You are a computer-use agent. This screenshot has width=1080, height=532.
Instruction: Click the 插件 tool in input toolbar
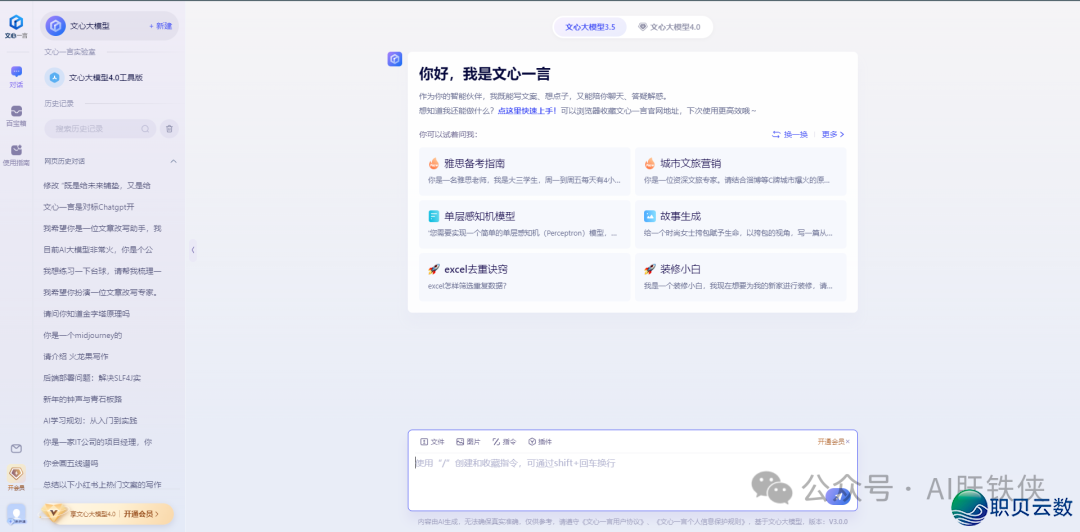pos(540,442)
